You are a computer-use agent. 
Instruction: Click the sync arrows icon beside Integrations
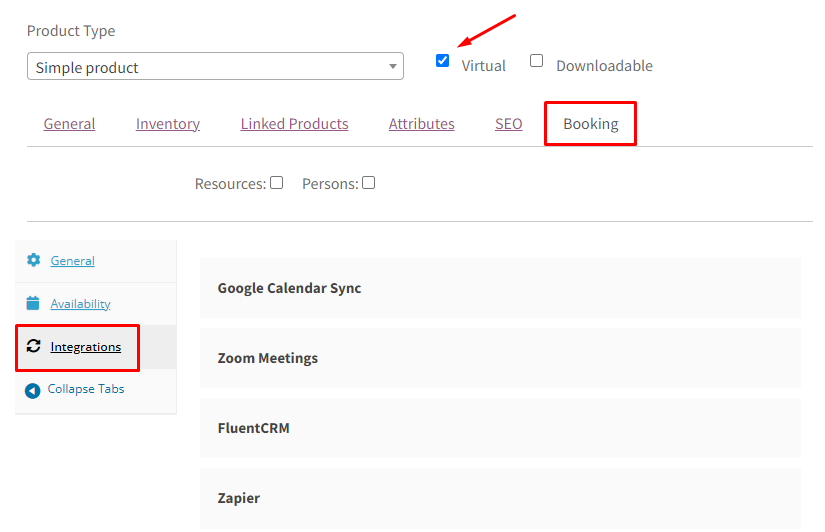(34, 346)
